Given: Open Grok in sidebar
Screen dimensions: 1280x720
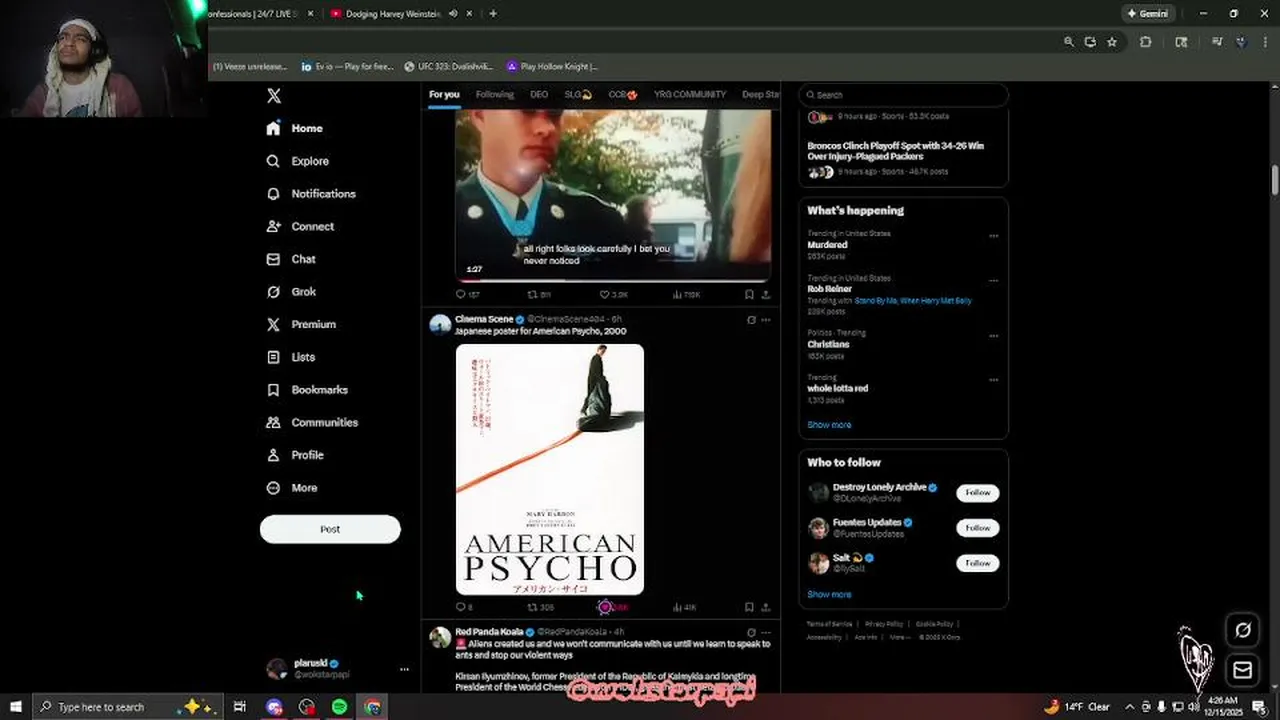Looking at the screenshot, I should point(291,292).
